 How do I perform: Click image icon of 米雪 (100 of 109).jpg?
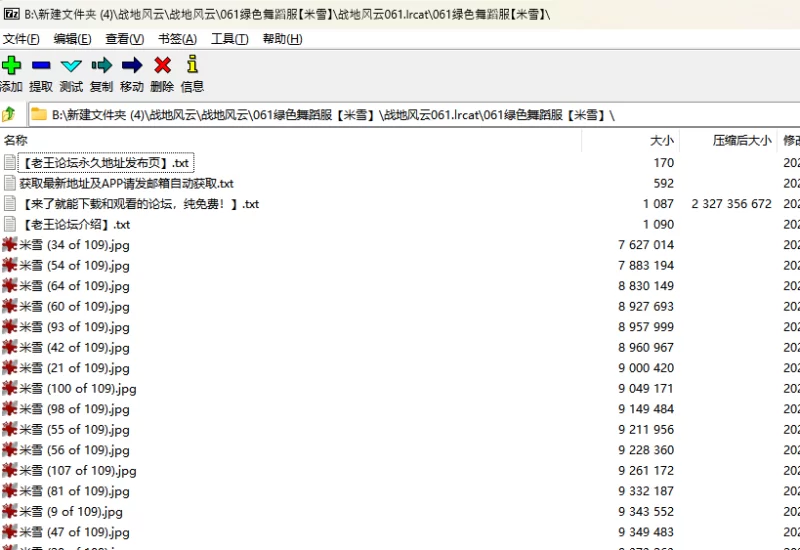click(x=10, y=388)
